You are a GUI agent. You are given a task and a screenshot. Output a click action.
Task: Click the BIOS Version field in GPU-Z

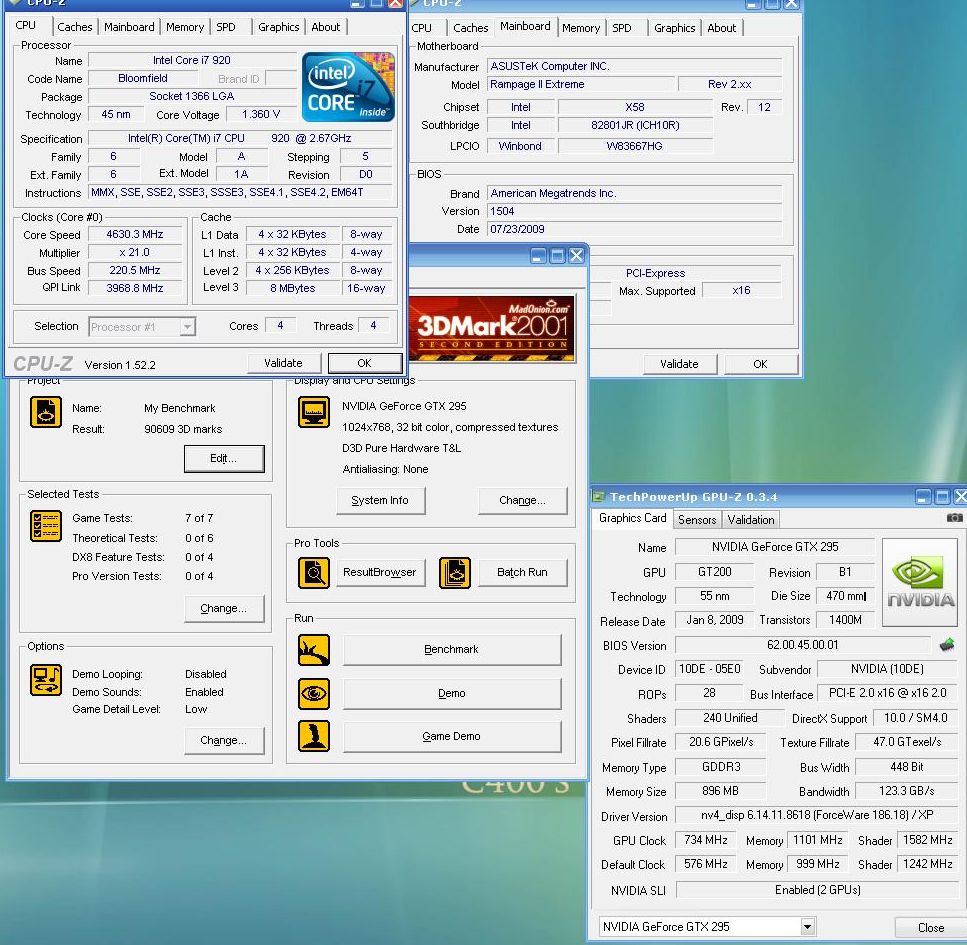802,645
